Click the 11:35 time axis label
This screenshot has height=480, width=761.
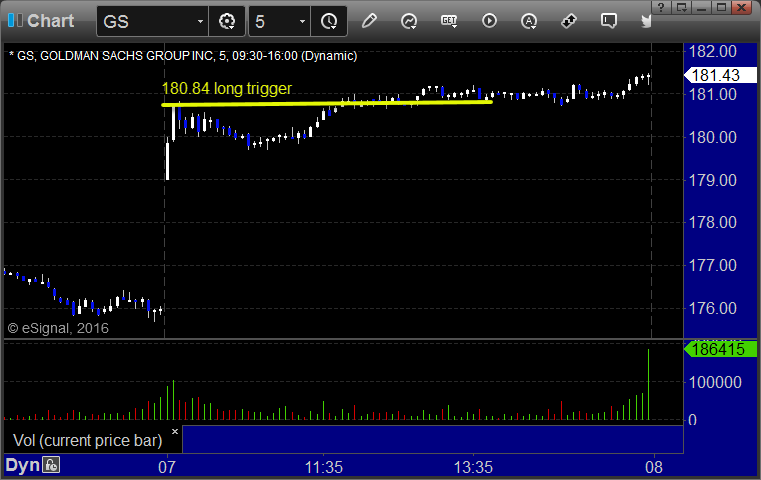coord(324,467)
